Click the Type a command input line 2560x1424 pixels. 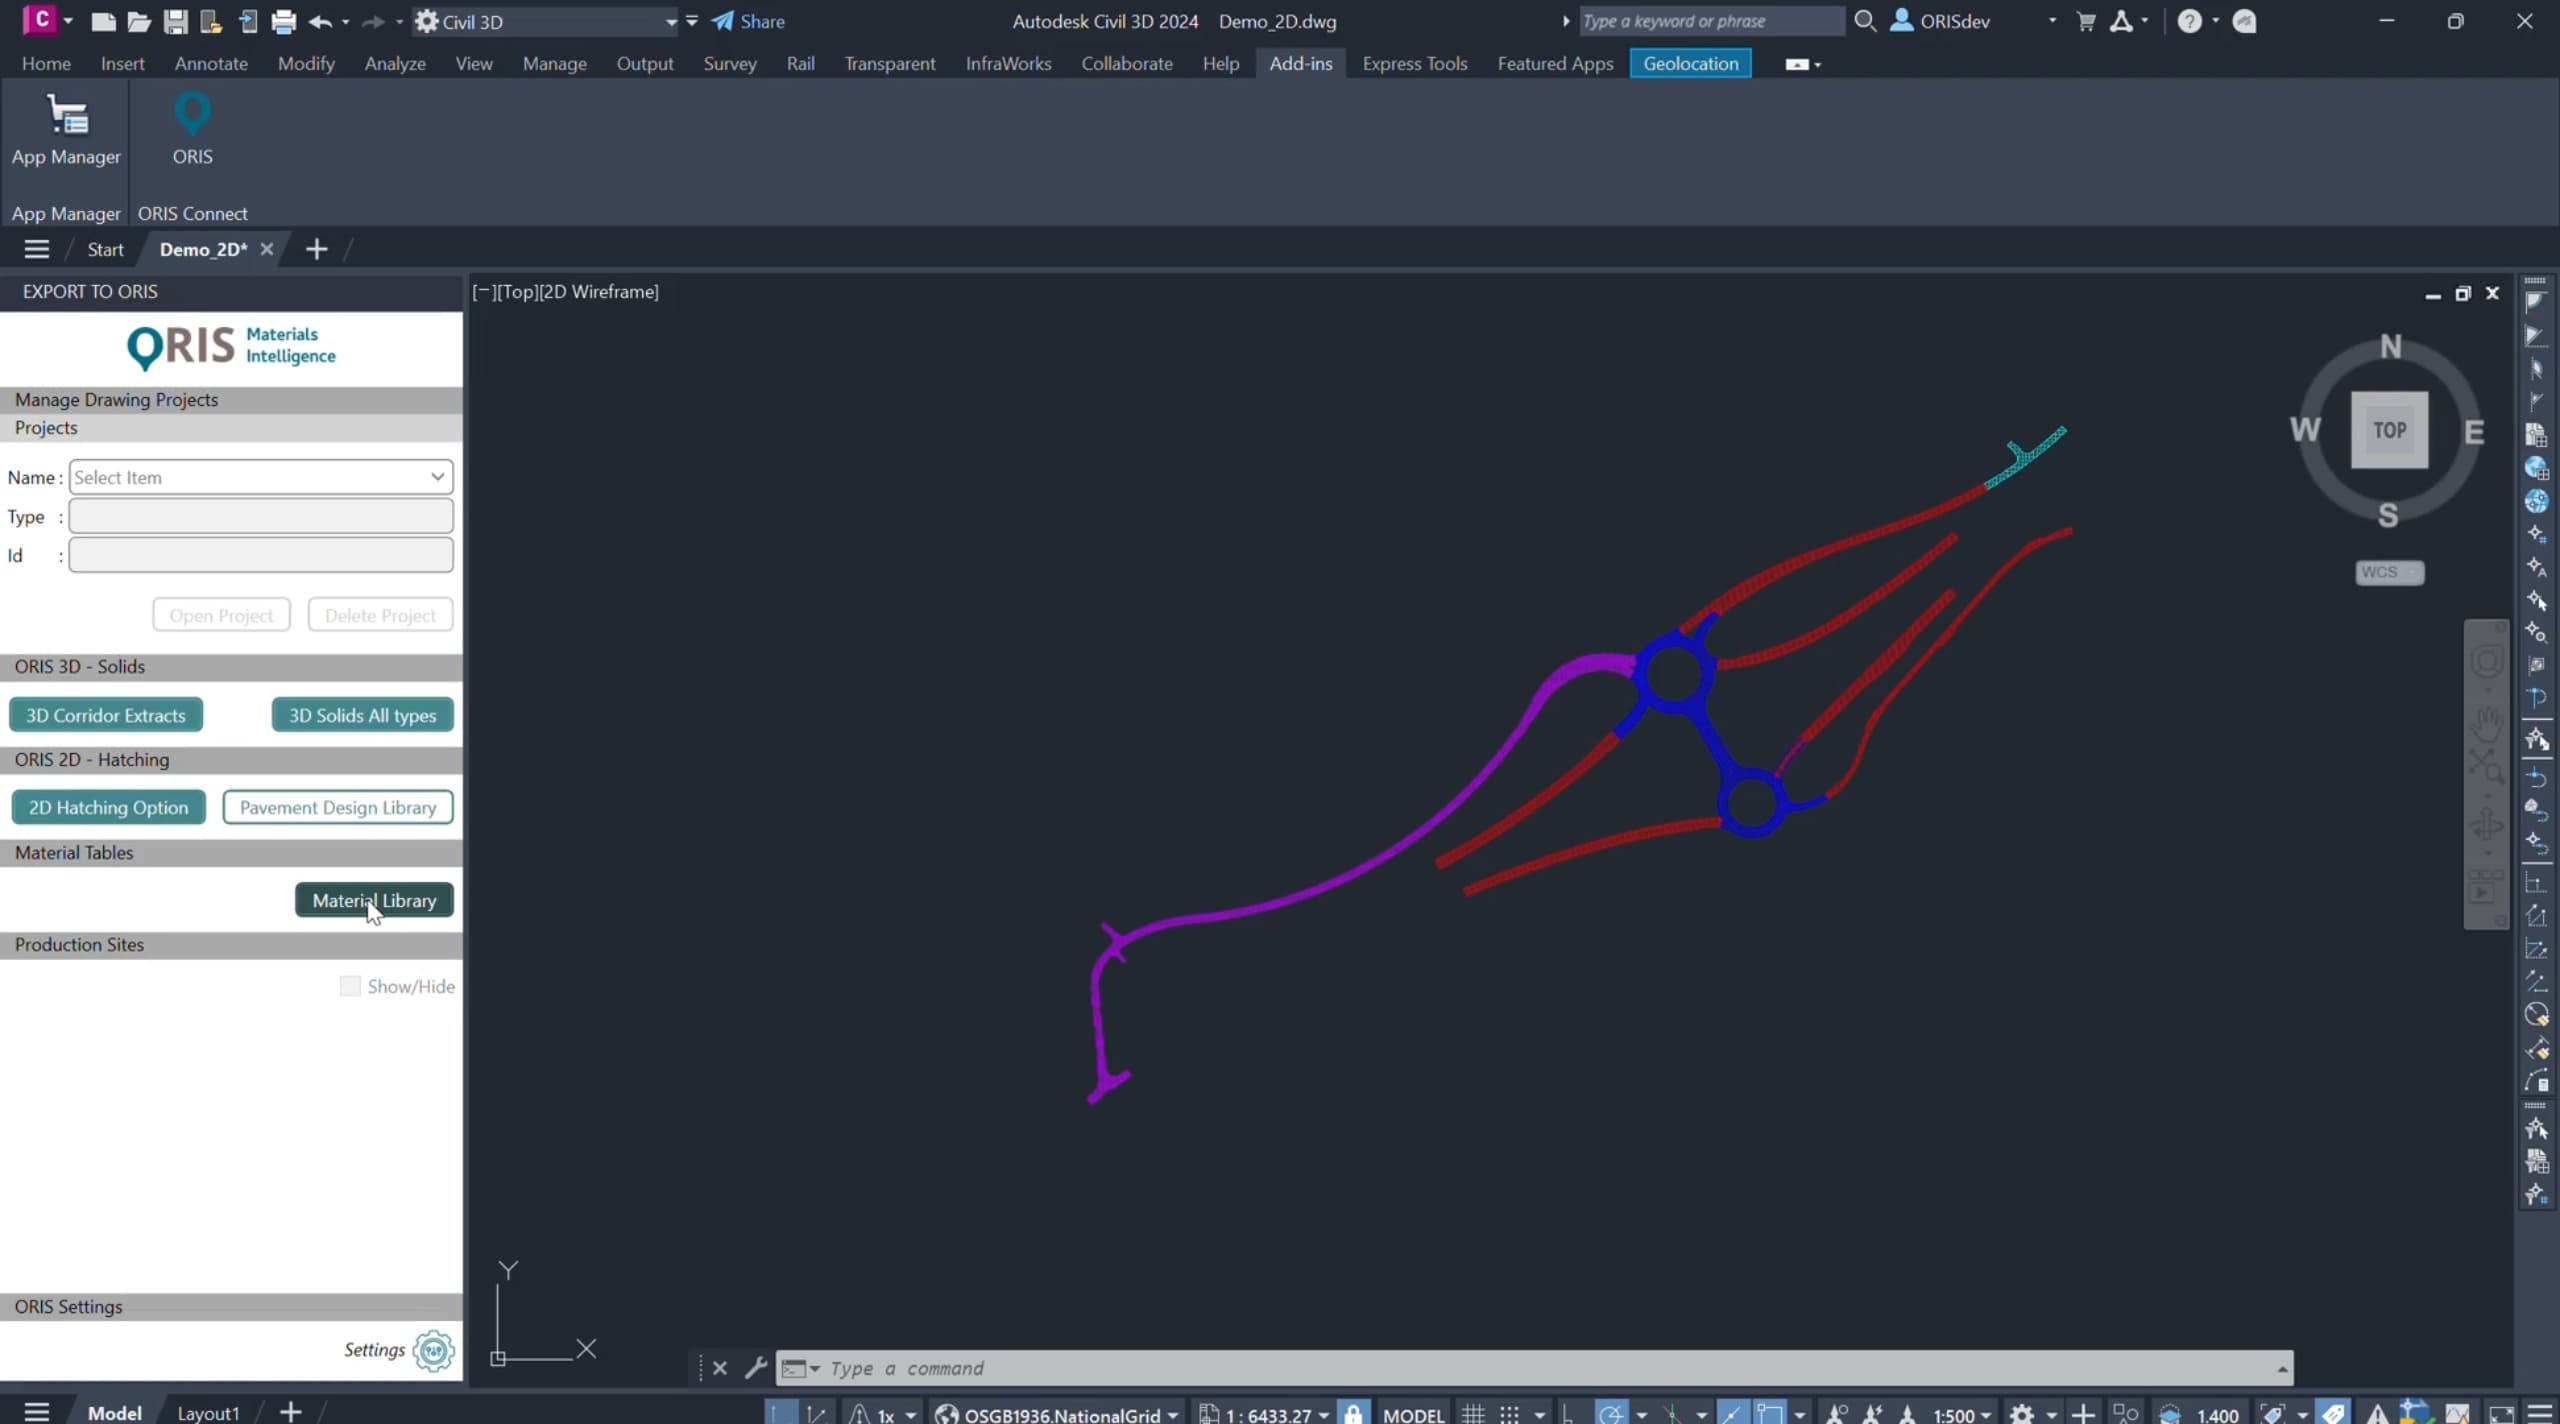(1534, 1368)
